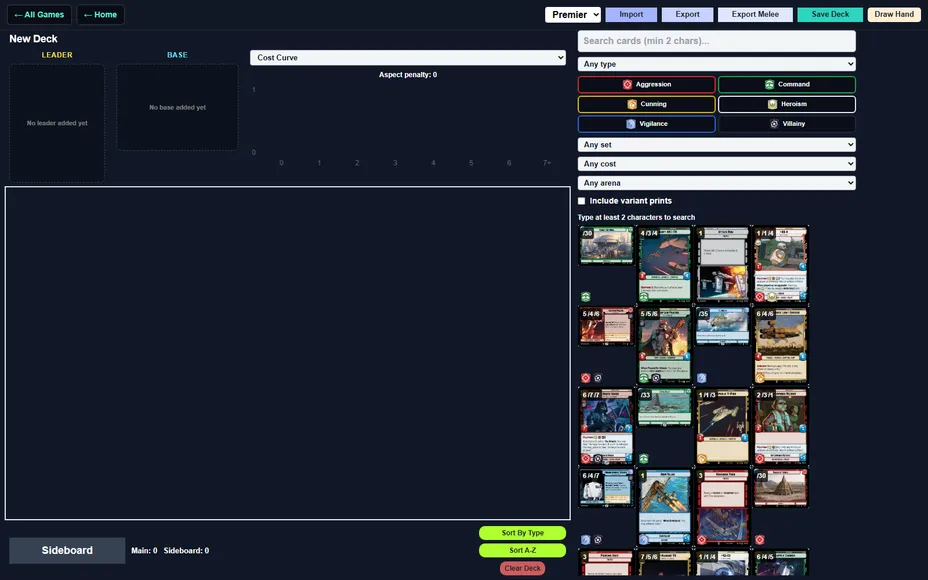Filter cards by the Heroism aspect
The image size is (928, 580).
[787, 104]
